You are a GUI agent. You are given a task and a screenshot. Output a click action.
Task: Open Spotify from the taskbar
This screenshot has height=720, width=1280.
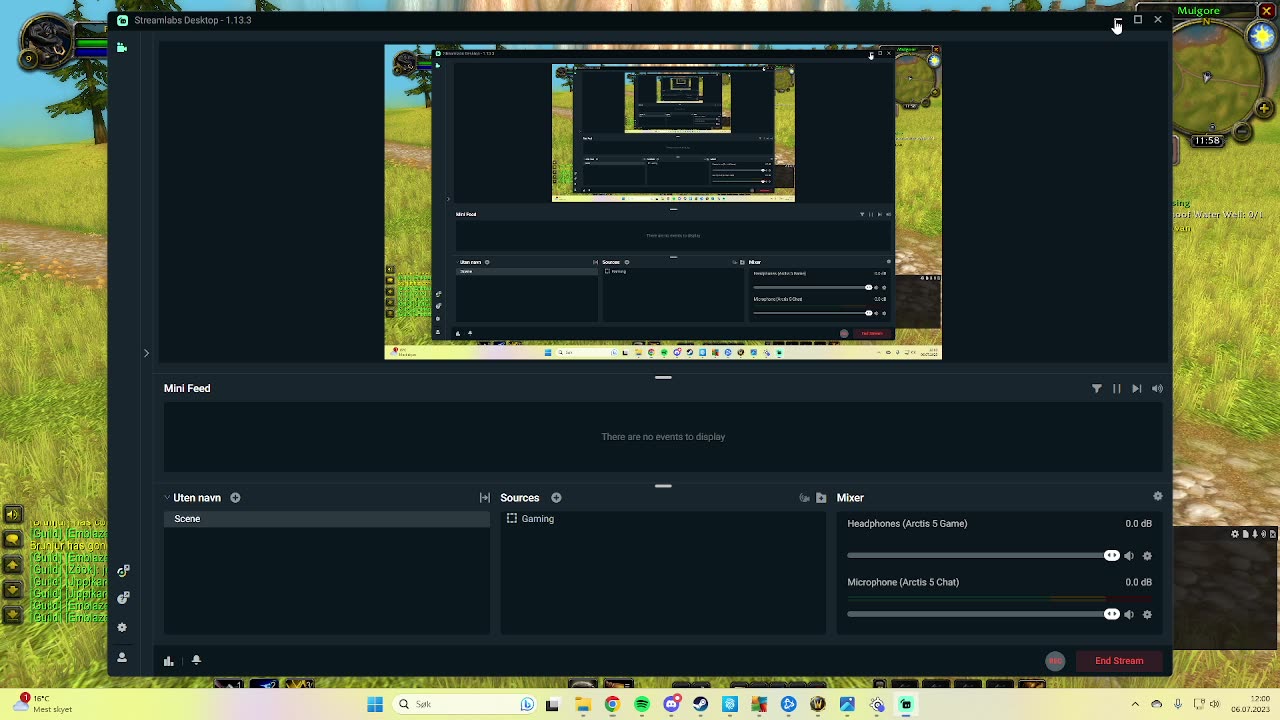642,704
